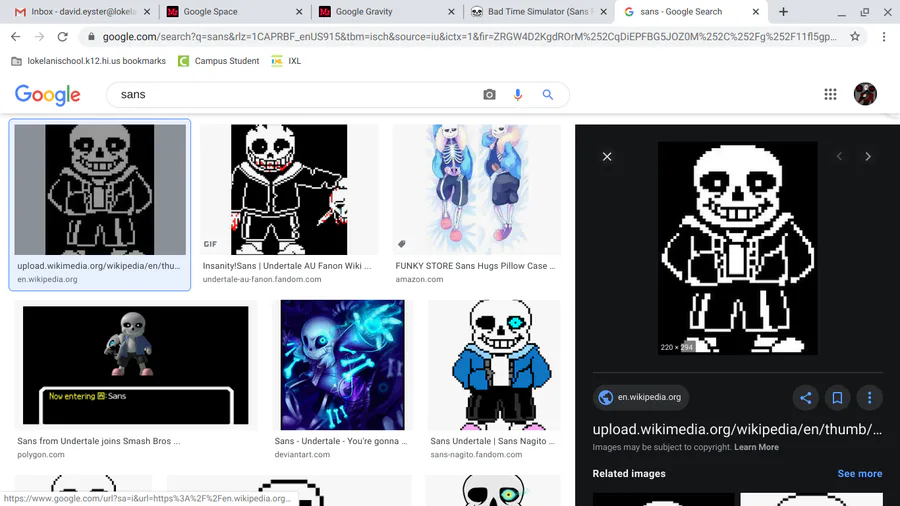
Task: Open the Chrome three-dot menu
Action: [884, 37]
